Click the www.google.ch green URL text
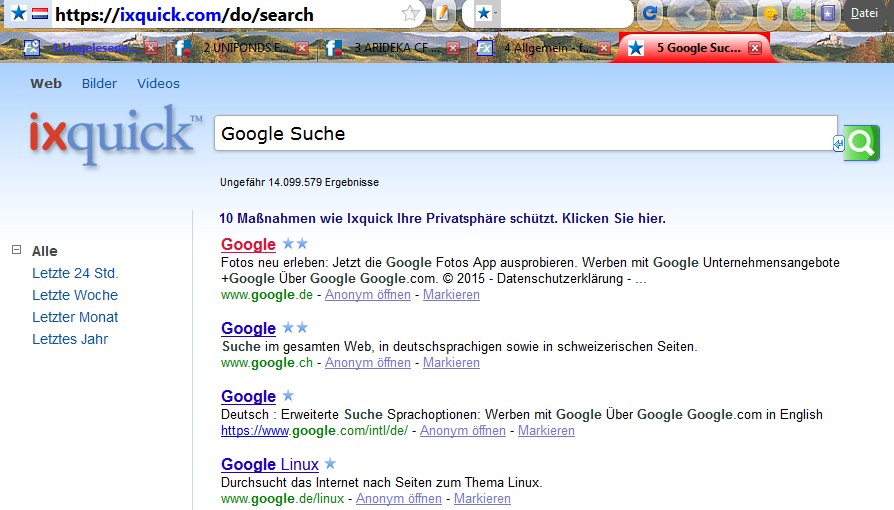 click(x=267, y=362)
